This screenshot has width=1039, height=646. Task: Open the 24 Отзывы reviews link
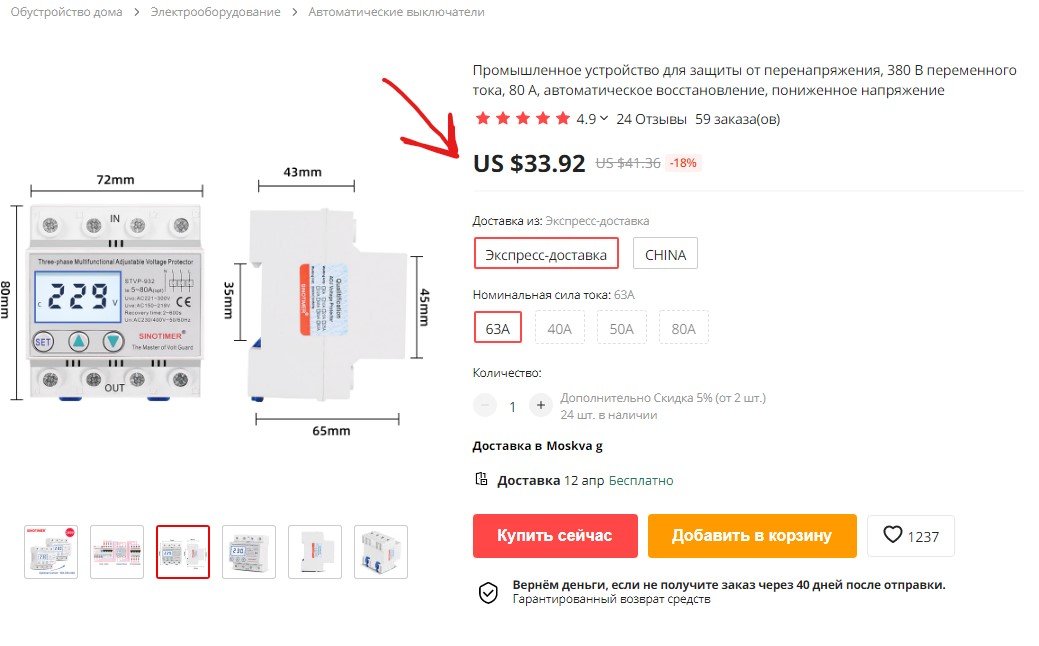(651, 119)
